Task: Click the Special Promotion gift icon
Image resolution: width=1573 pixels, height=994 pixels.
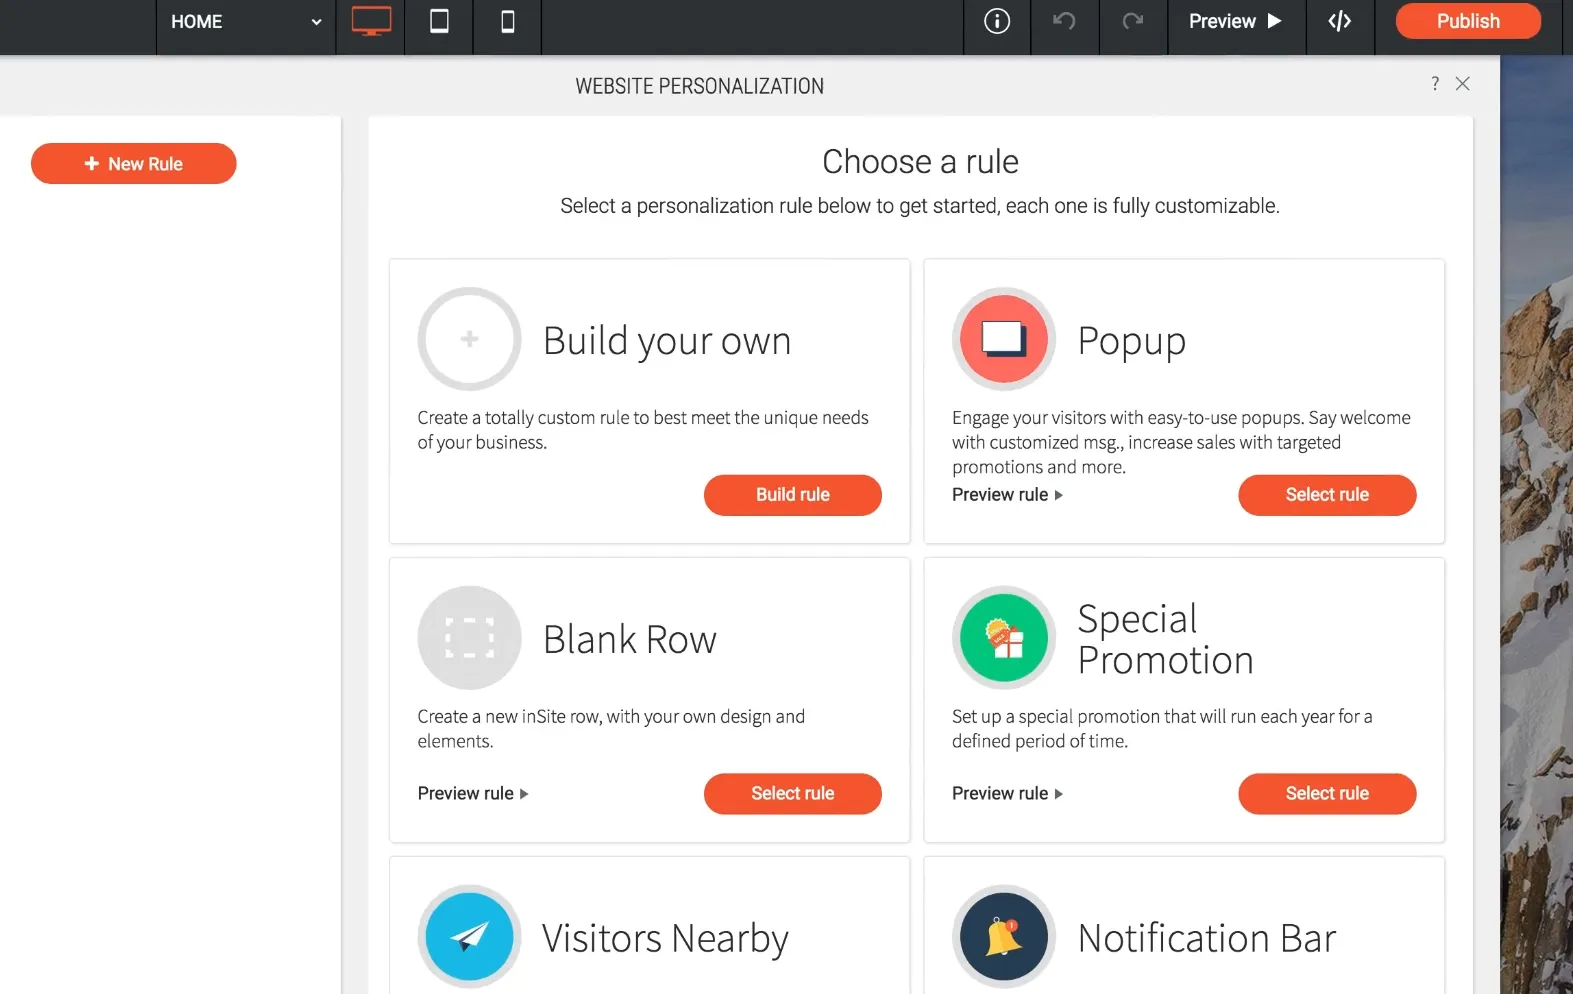Action: point(1004,638)
